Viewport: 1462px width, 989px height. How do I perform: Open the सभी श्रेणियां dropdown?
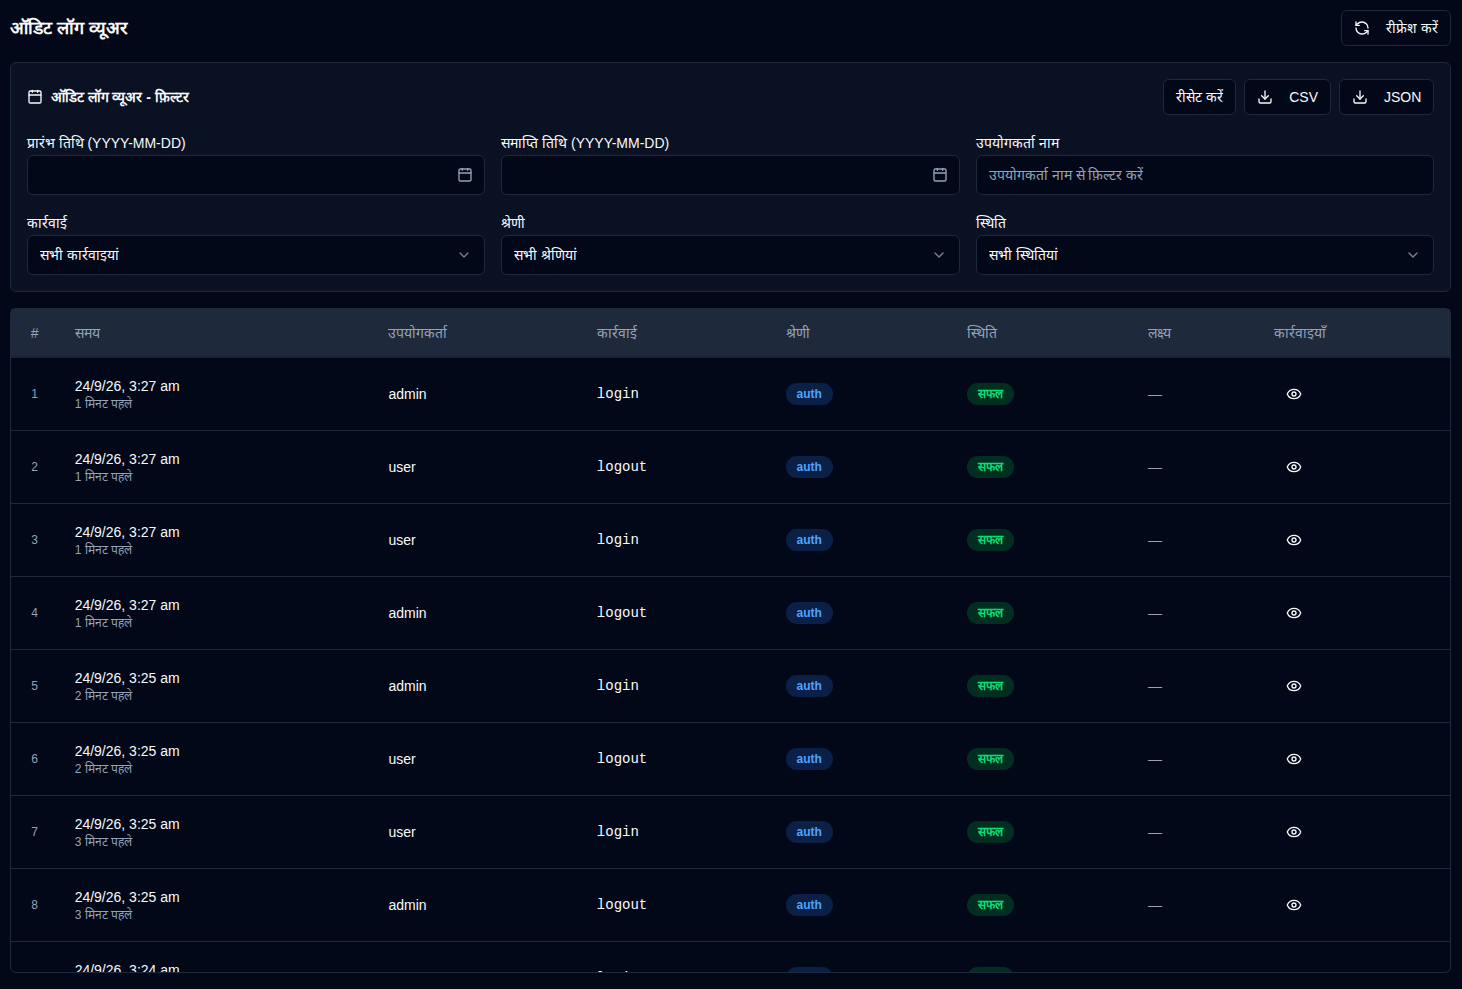point(730,255)
